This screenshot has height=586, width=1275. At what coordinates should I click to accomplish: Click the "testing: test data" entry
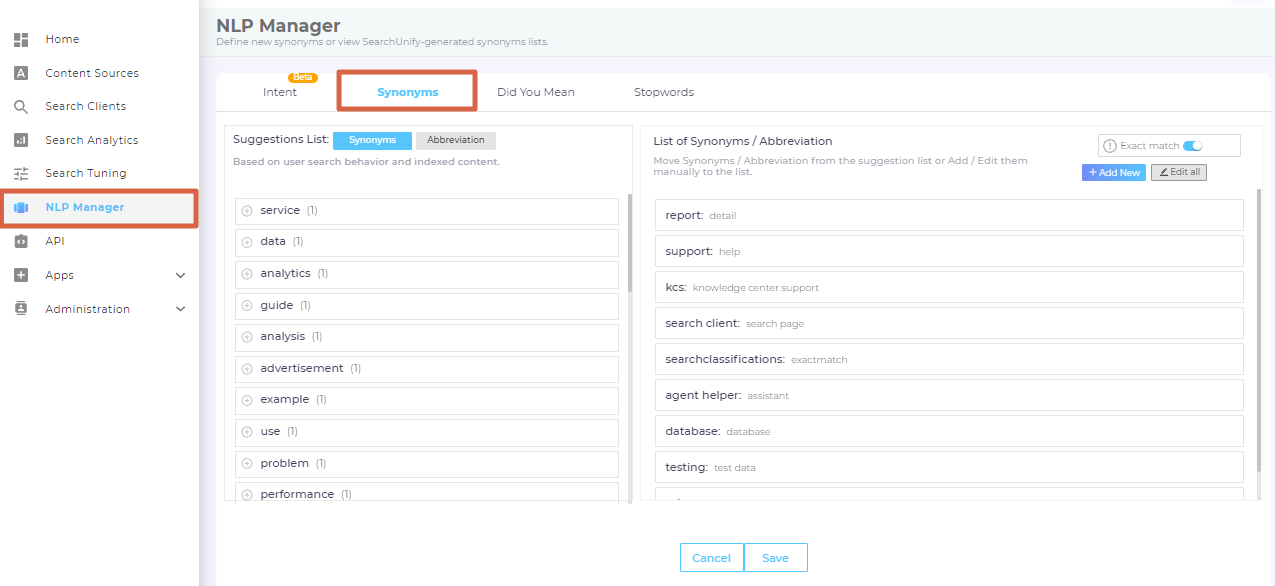pyautogui.click(x=949, y=467)
